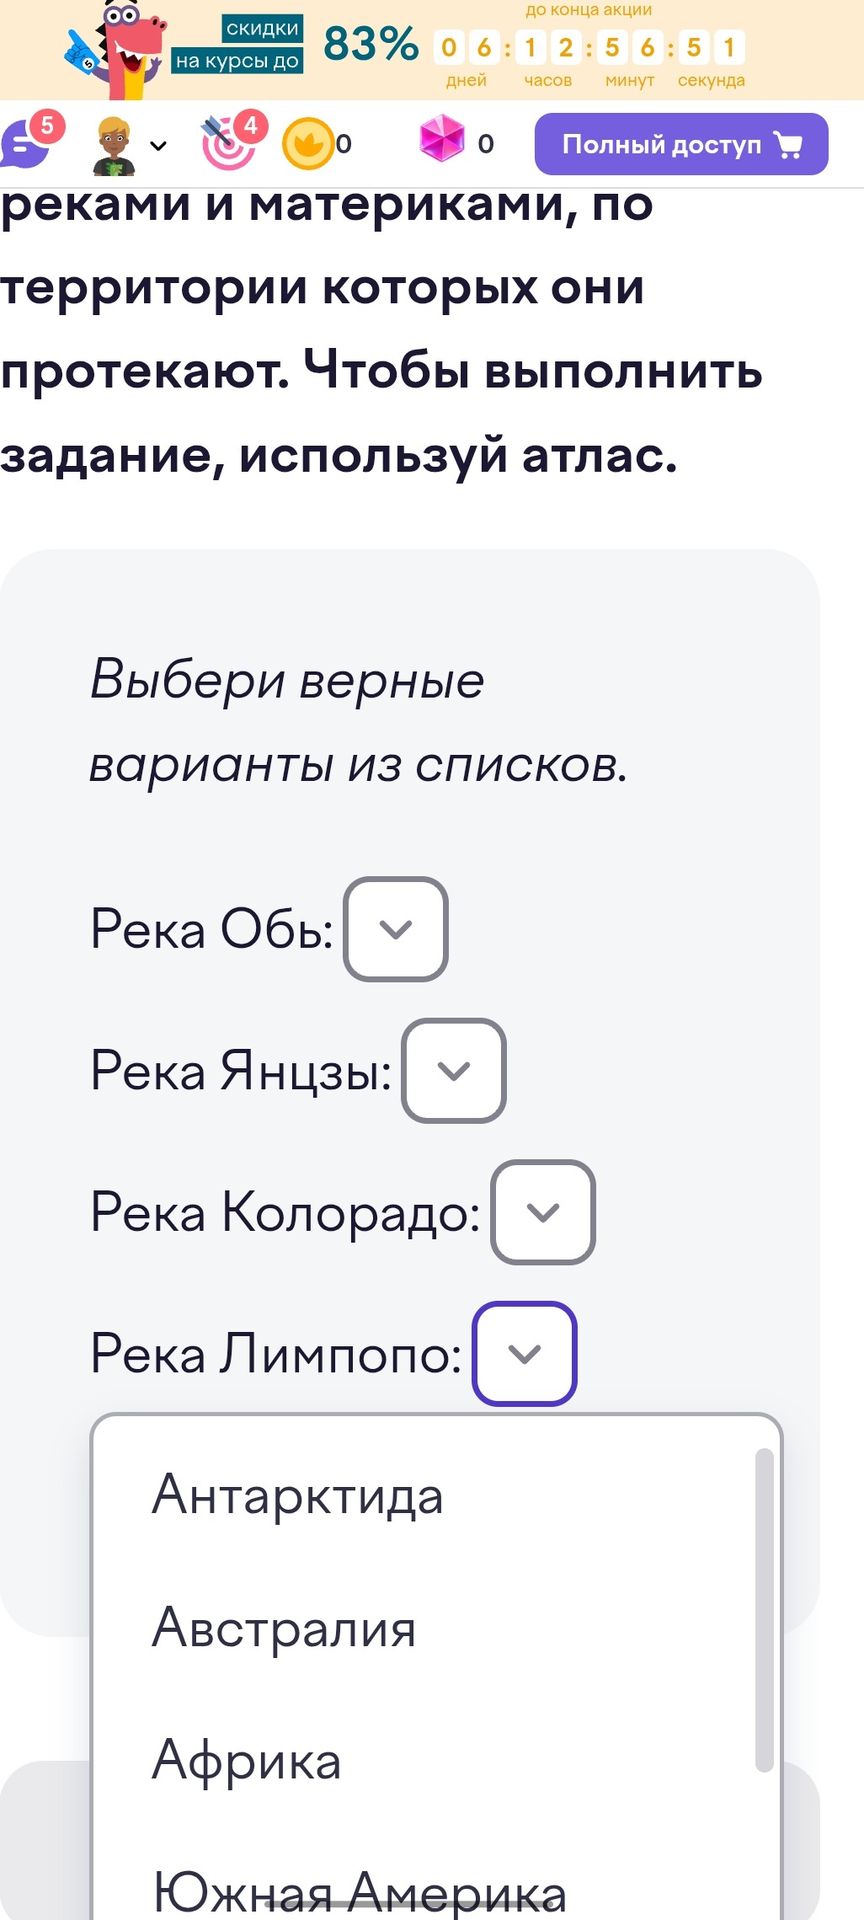
Task: Click the countdown timer in banner
Action: [590, 47]
